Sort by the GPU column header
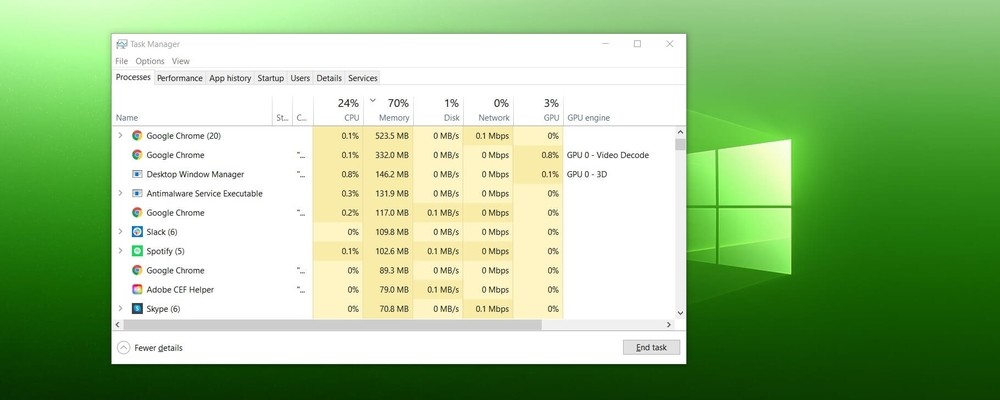This screenshot has height=400, width=1000. coord(538,110)
